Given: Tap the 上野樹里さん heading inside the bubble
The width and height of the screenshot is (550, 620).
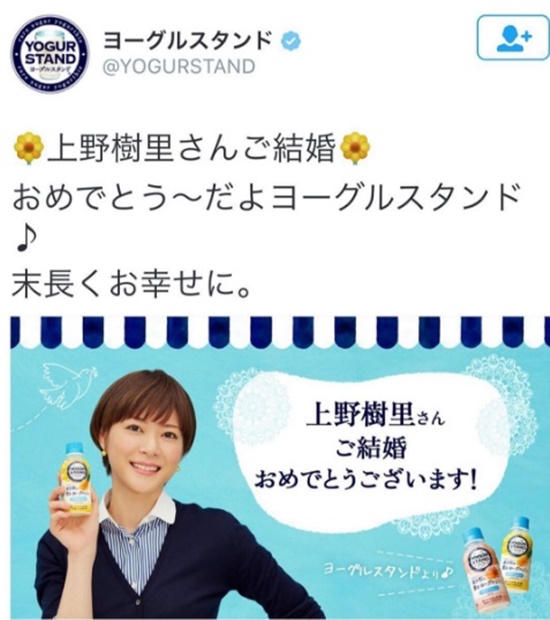Looking at the screenshot, I should 376,417.
